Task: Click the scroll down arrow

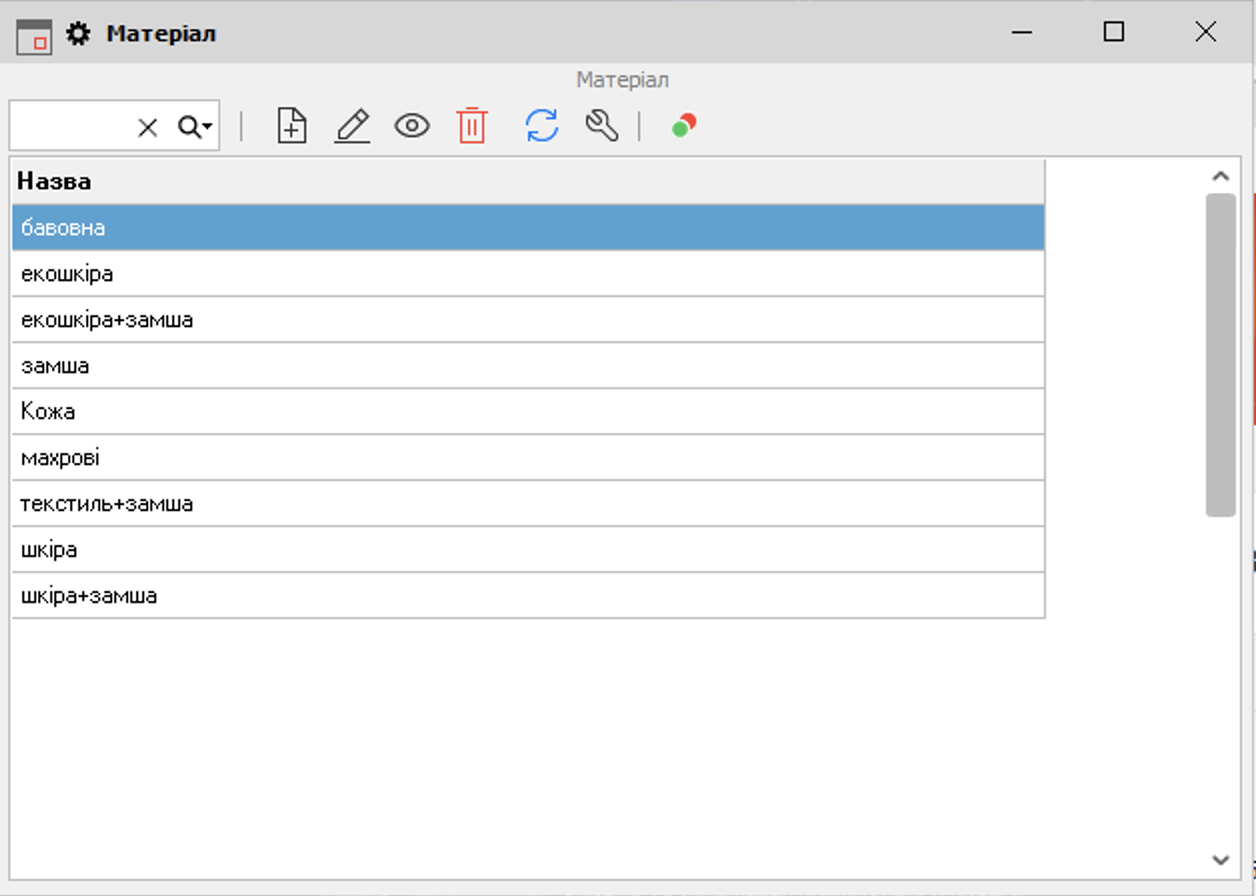Action: click(x=1220, y=860)
